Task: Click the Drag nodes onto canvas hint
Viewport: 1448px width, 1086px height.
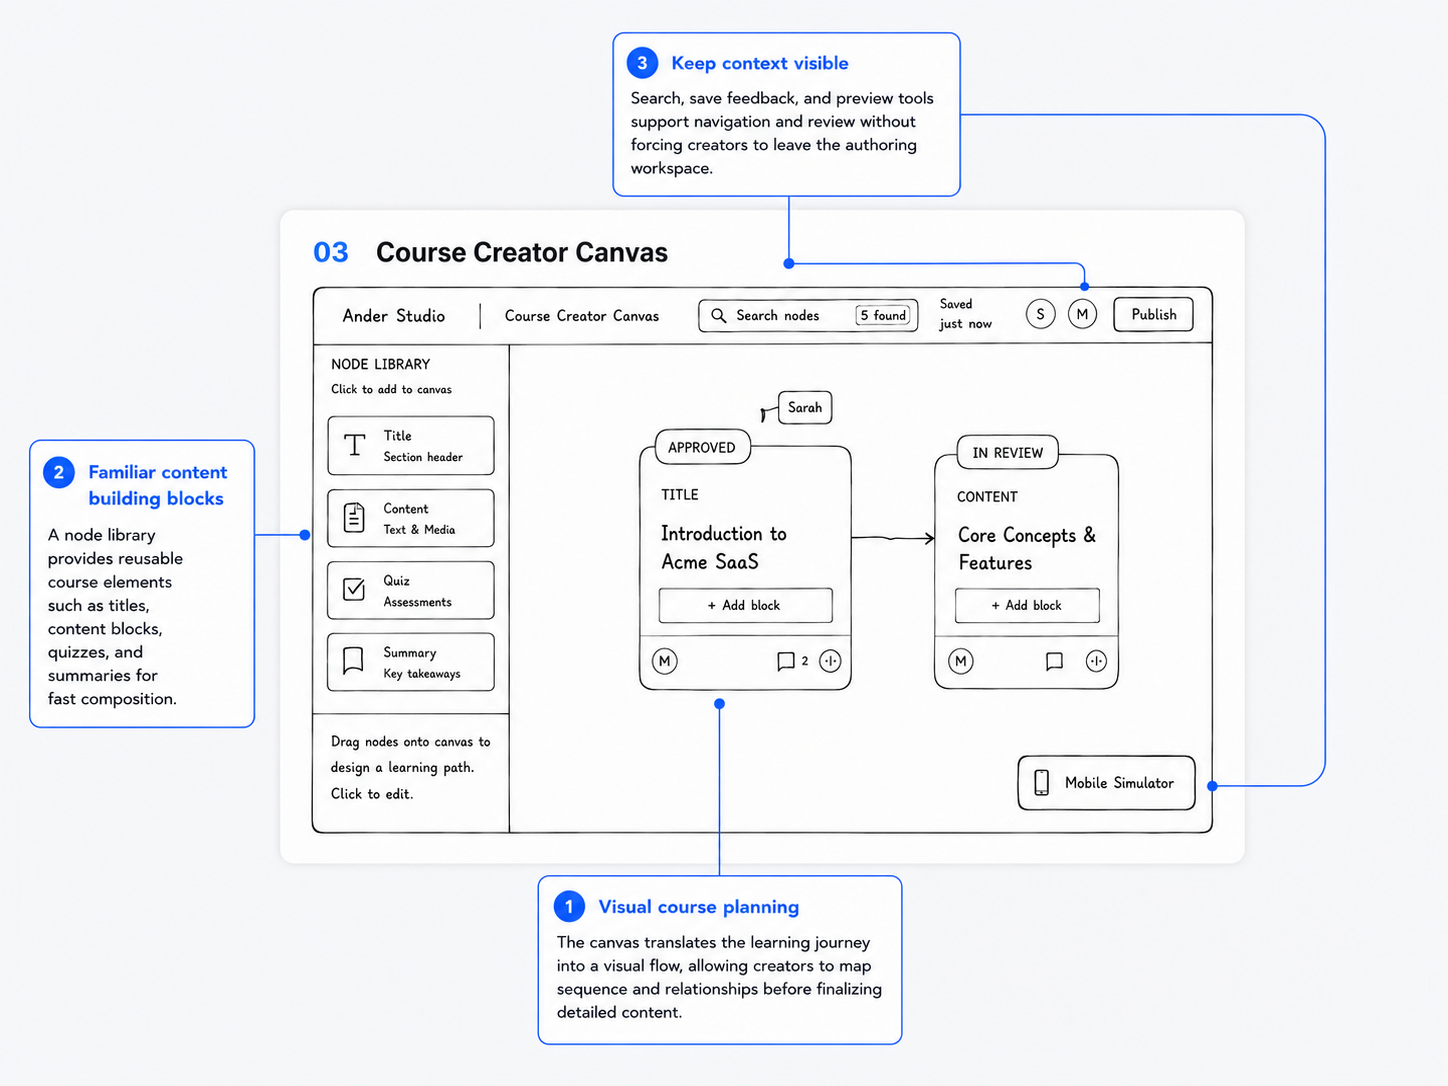Action: coord(411,767)
